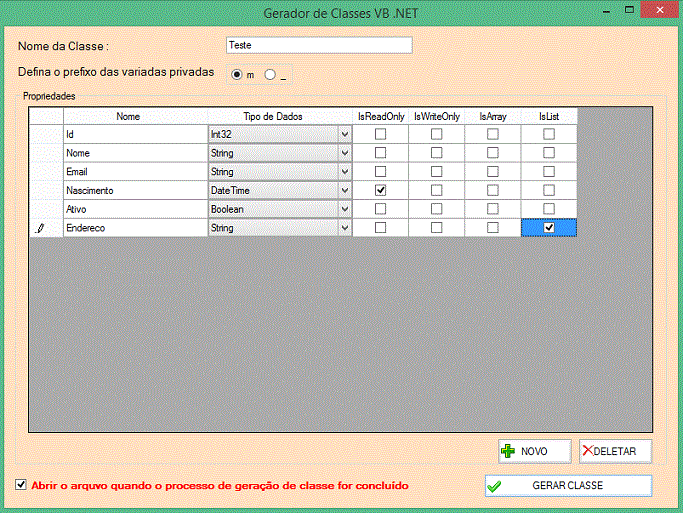
Task: Select the 'm' prefix radio button
Action: click(237, 74)
